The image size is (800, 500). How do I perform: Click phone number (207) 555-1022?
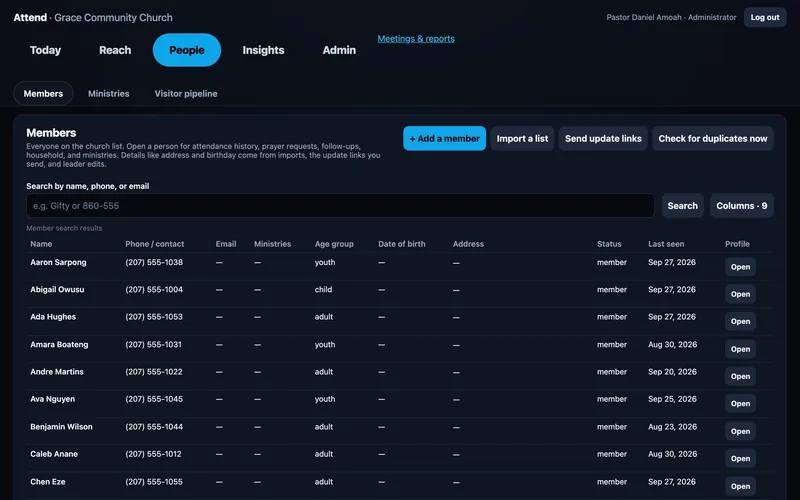154,371
